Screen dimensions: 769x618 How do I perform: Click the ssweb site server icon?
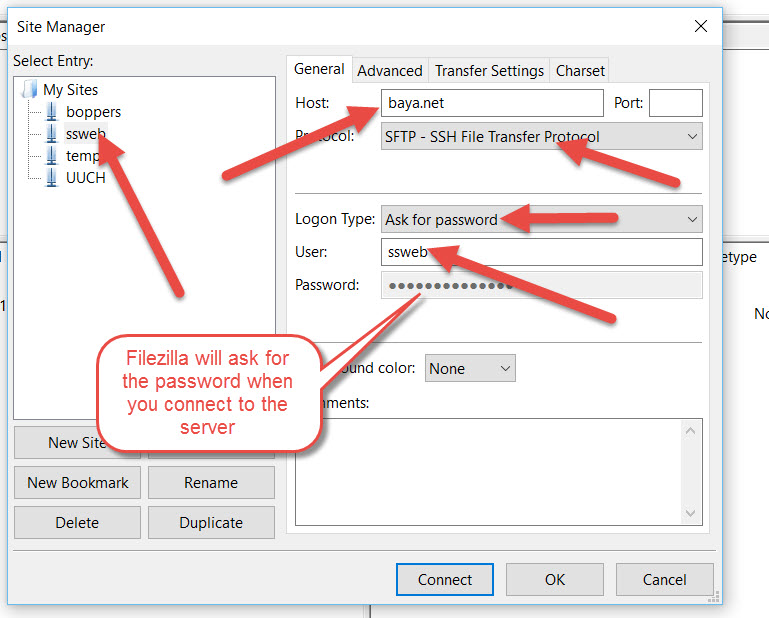[x=52, y=134]
